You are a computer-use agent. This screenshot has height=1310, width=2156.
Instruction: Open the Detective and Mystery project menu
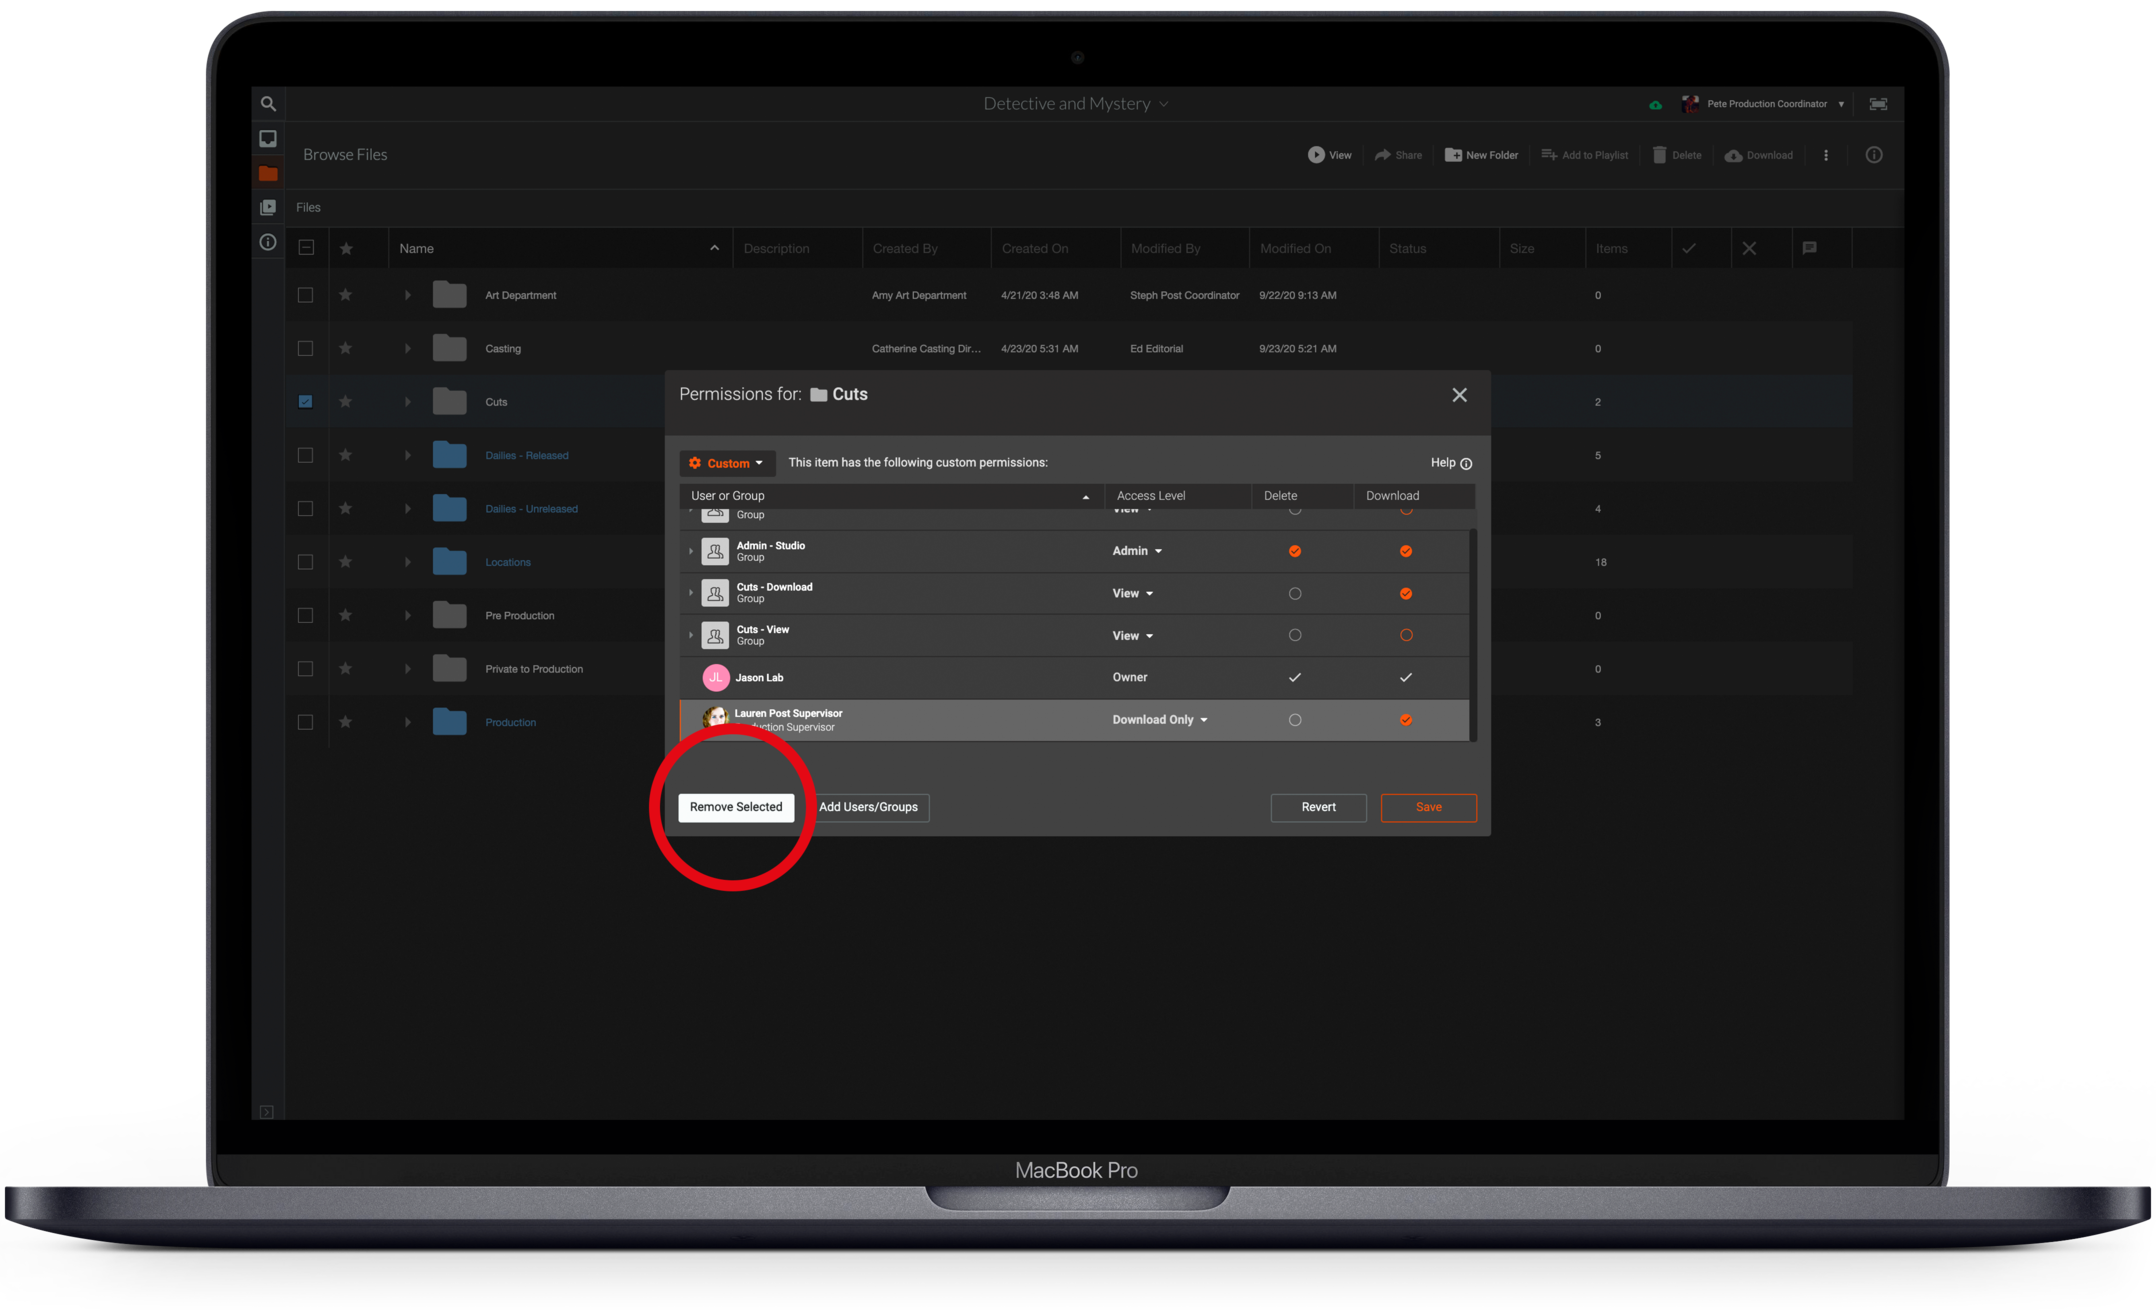point(1076,104)
